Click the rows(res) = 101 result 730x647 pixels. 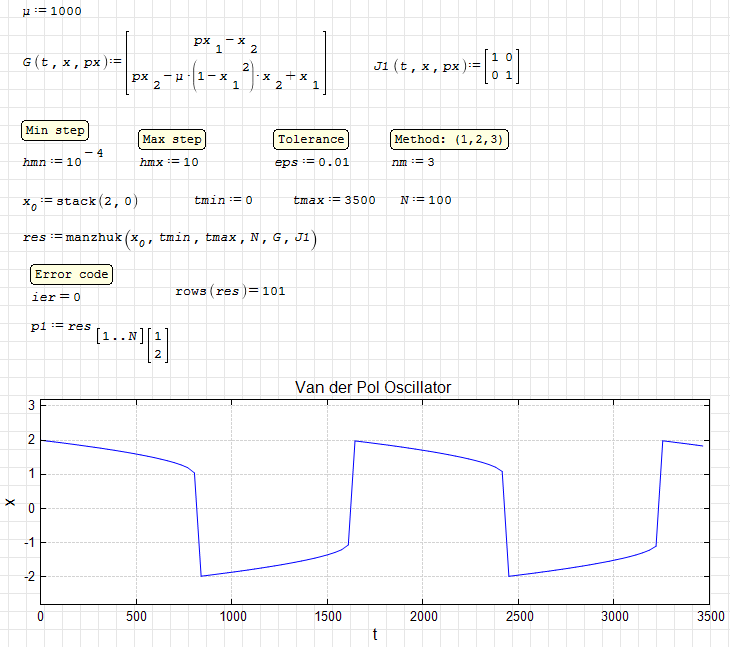[230, 292]
